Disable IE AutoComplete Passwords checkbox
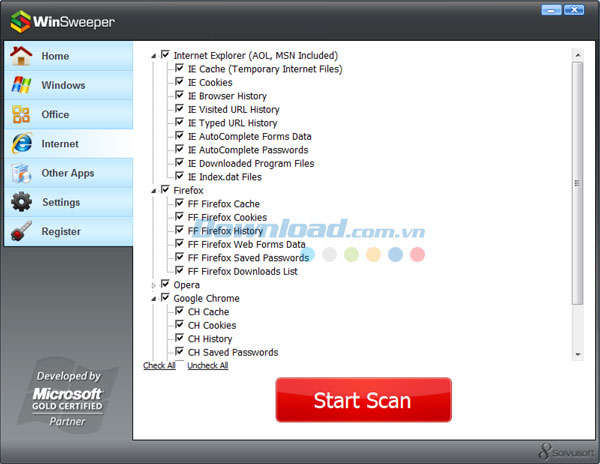600x464 pixels. coord(179,149)
